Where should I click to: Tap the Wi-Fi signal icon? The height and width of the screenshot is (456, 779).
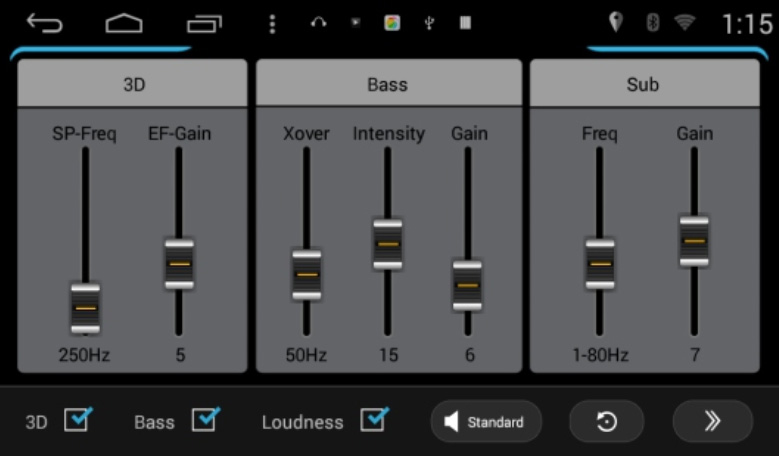(684, 23)
